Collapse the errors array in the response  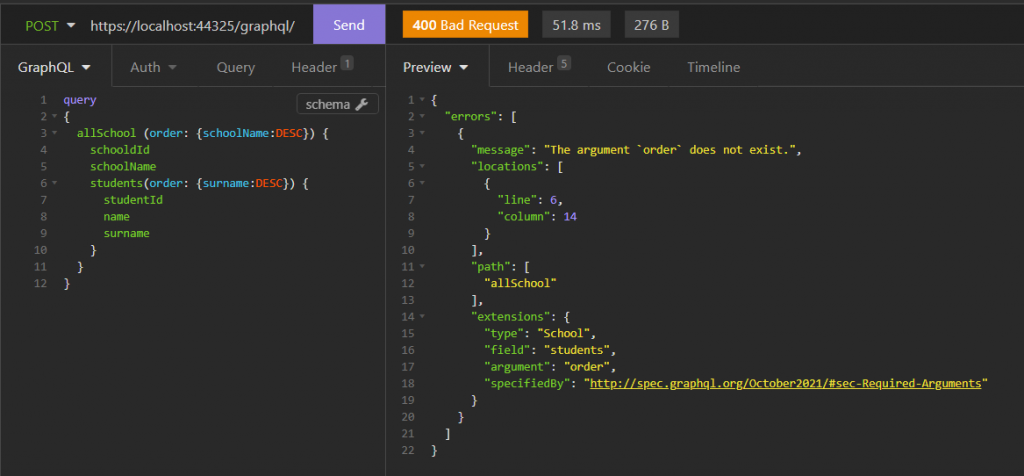pyautogui.click(x=420, y=117)
